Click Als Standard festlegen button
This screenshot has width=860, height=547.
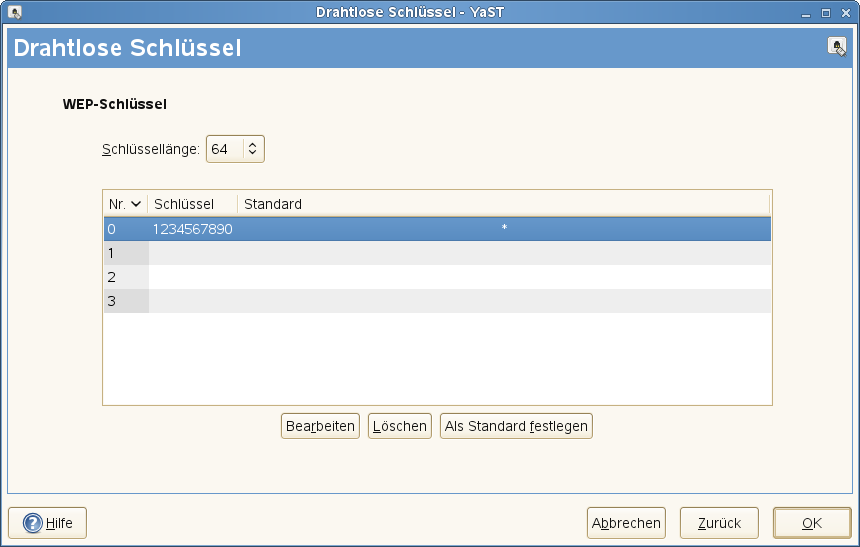pyautogui.click(x=516, y=426)
